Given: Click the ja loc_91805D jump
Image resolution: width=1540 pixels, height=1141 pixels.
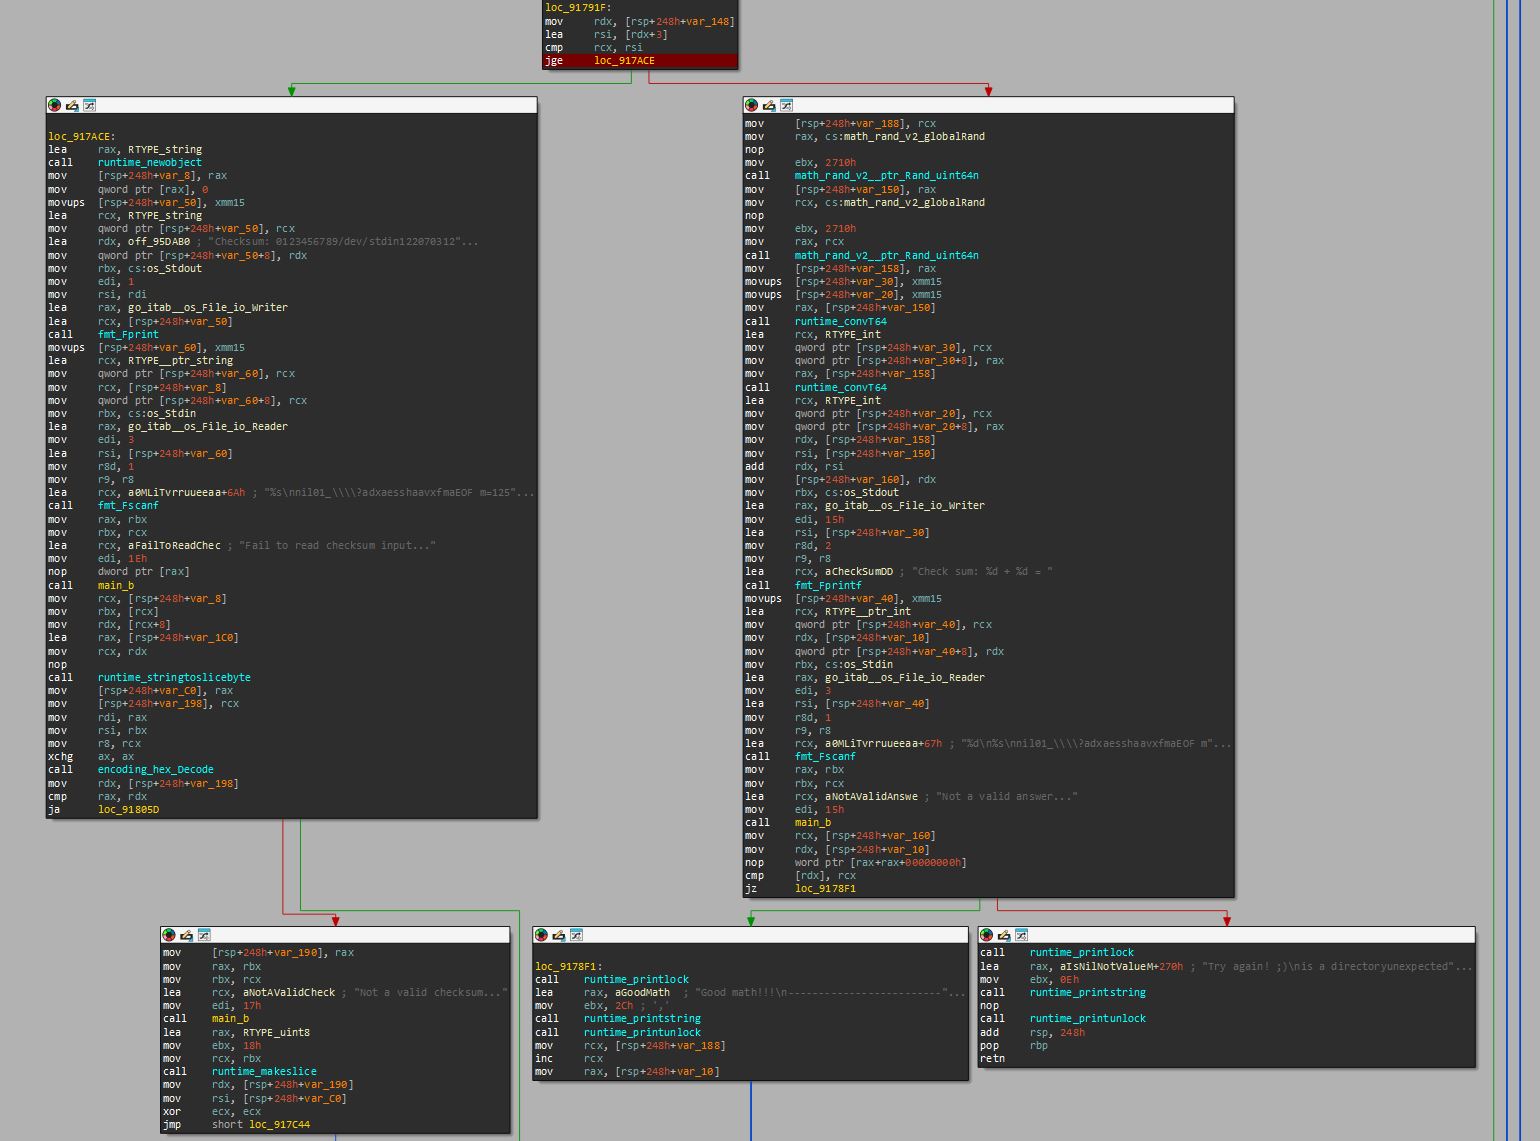Looking at the screenshot, I should tap(103, 809).
